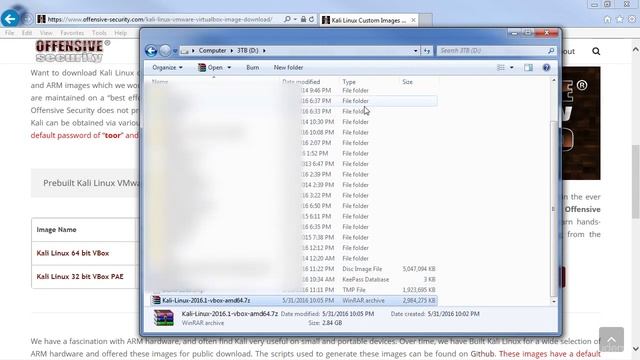Click the scroll-to-top arrow button on webpage
The image size is (640, 360).
click(611, 339)
